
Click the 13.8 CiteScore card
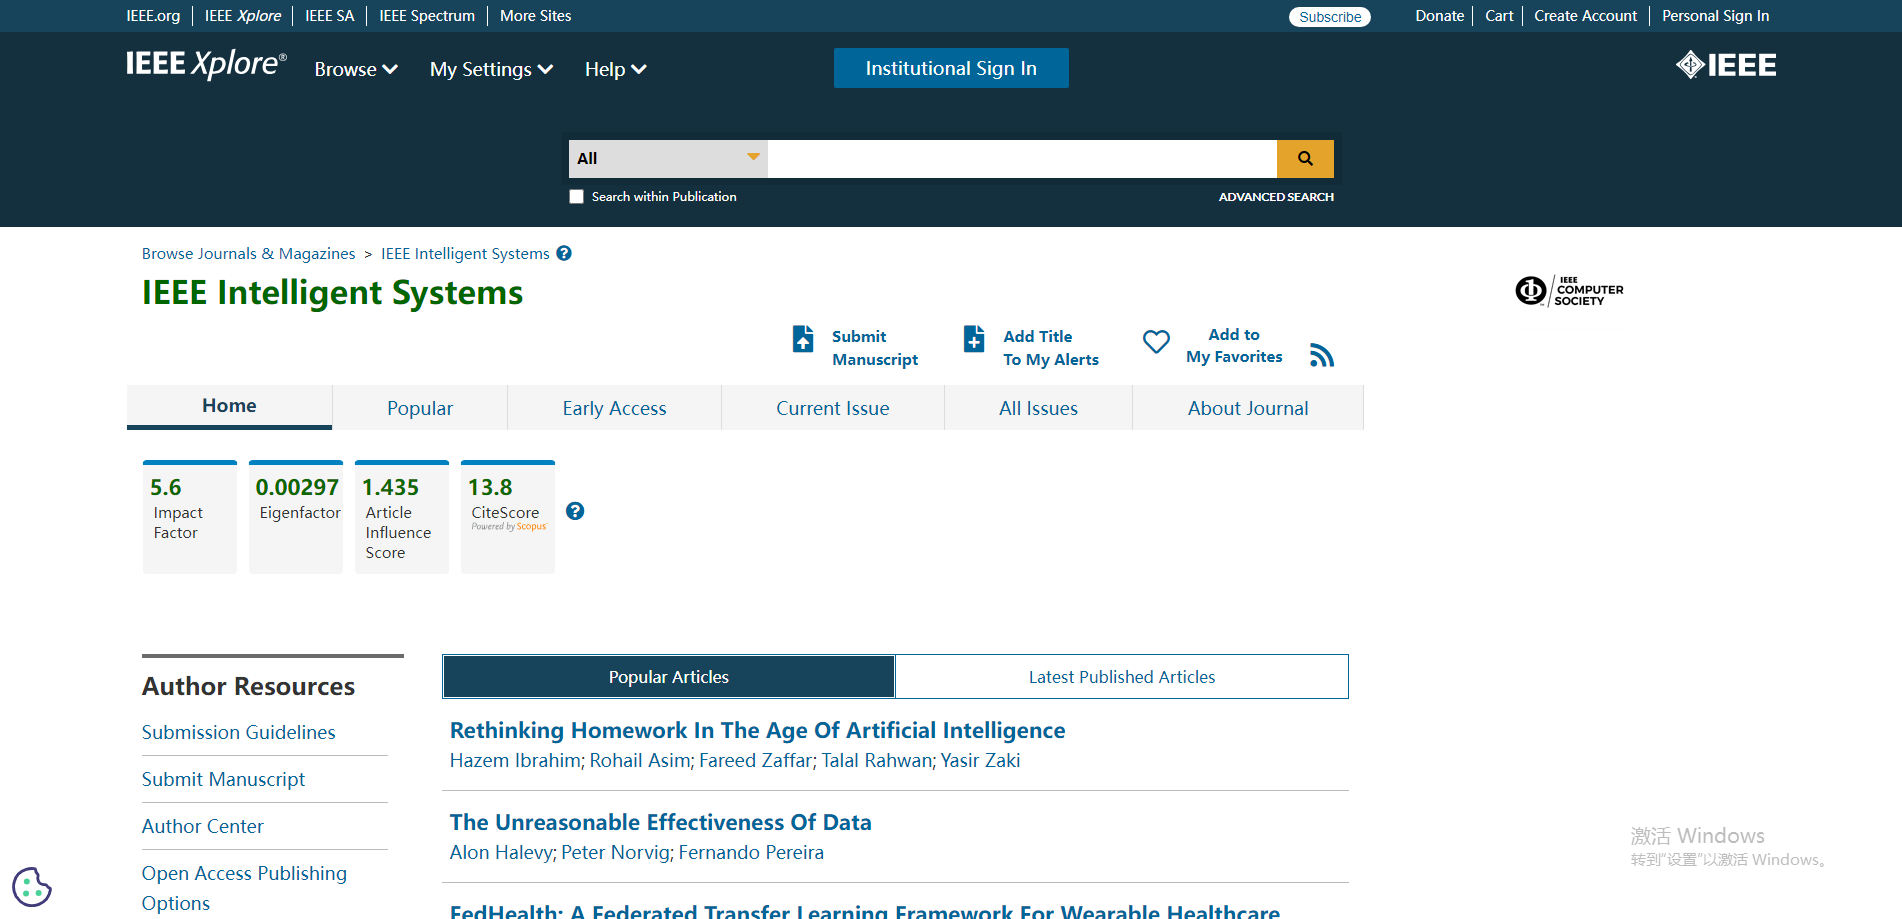[508, 517]
